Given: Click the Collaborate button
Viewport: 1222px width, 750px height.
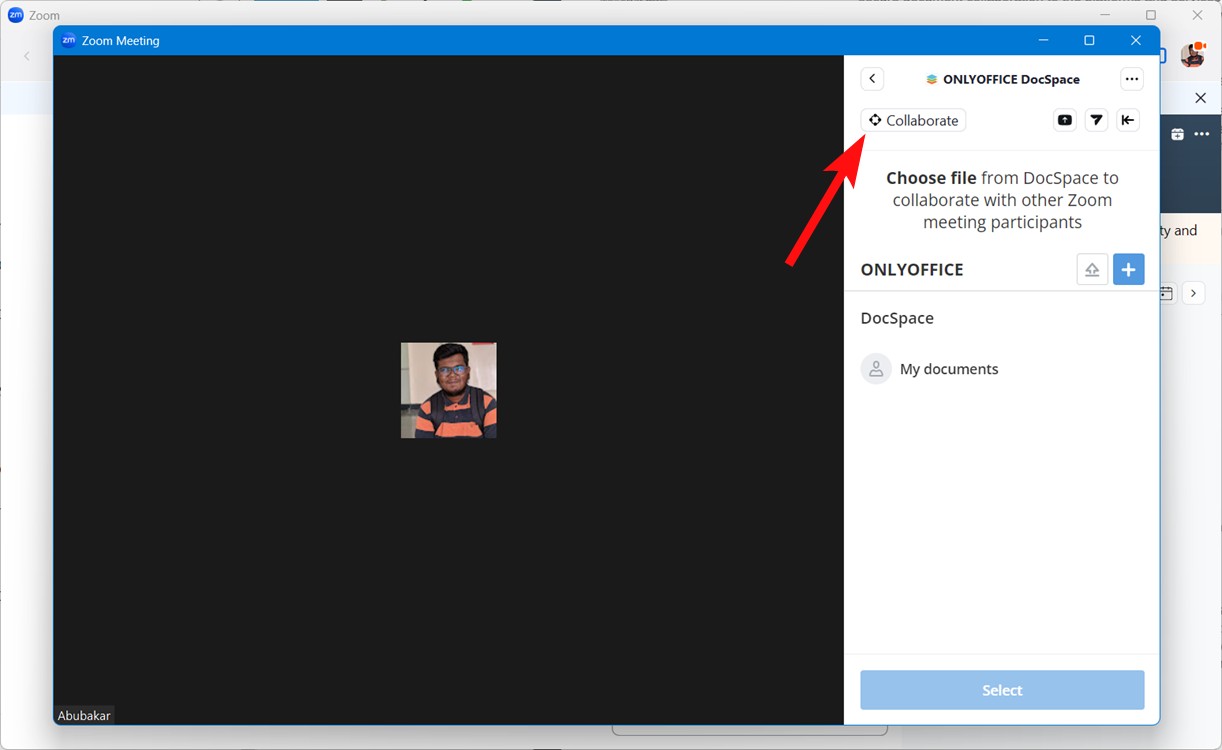Looking at the screenshot, I should 912,119.
